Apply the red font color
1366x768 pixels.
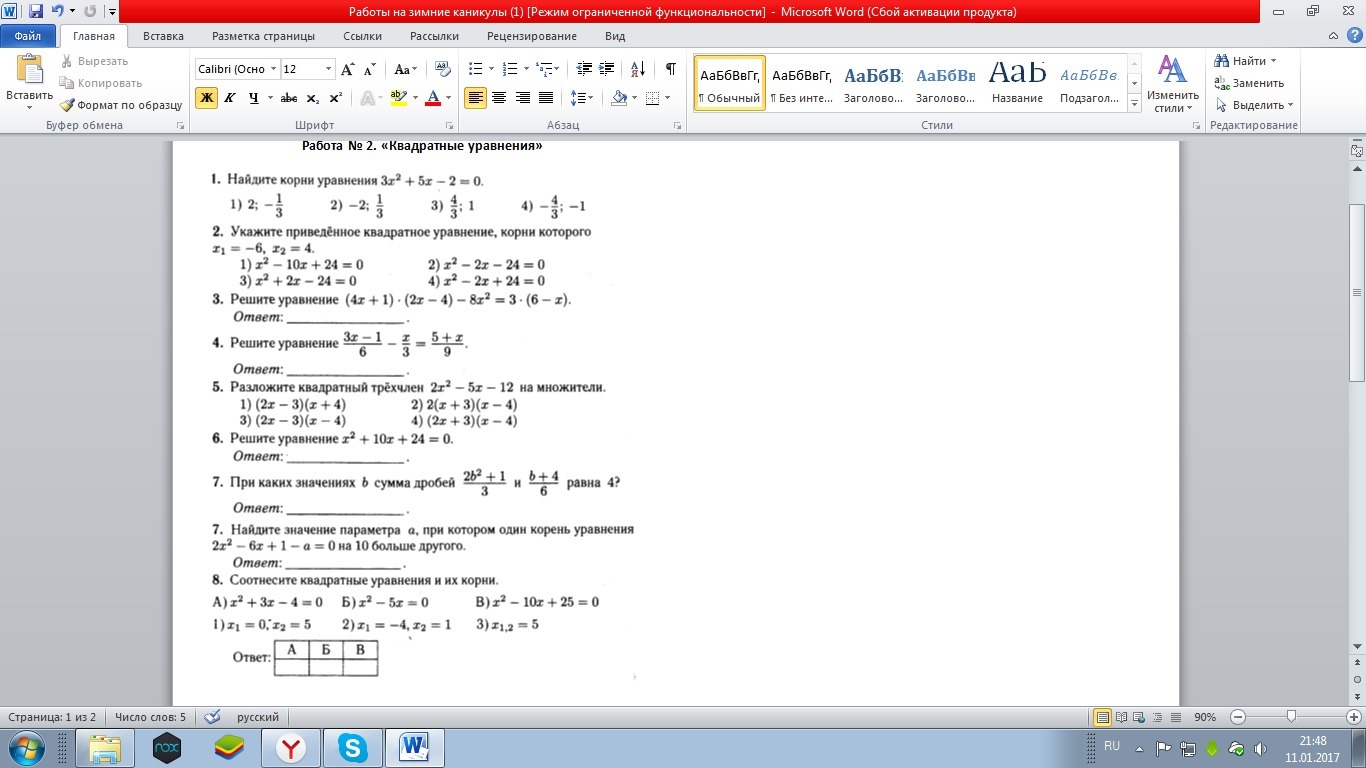(433, 98)
